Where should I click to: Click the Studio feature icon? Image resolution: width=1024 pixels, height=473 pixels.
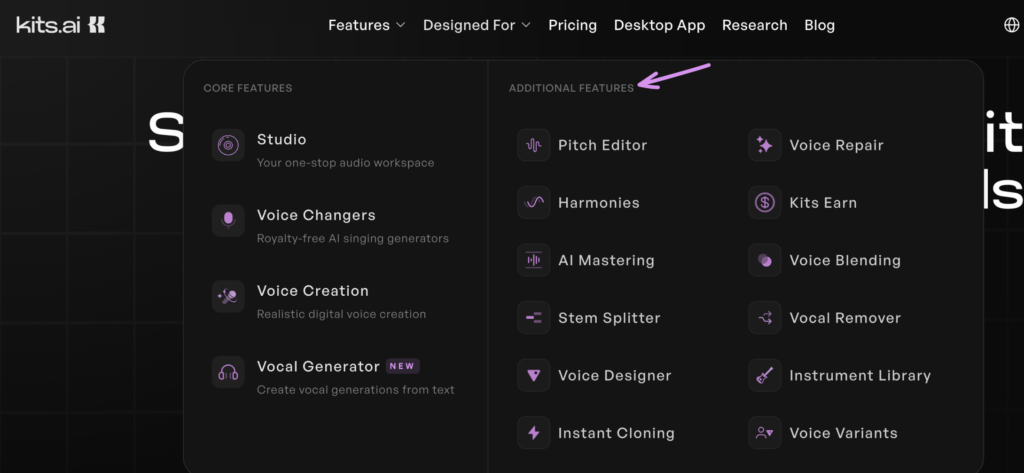(x=228, y=145)
